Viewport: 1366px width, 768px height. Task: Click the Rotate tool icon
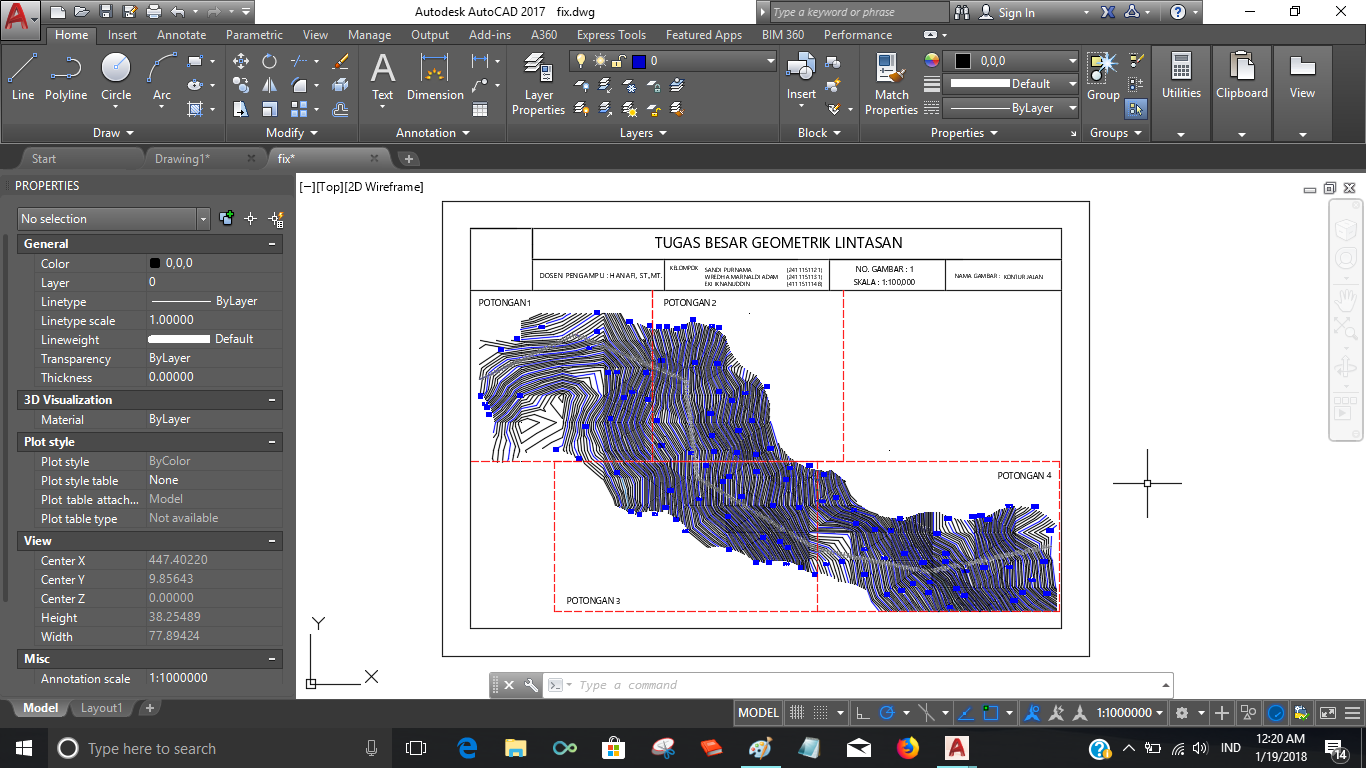pos(269,61)
